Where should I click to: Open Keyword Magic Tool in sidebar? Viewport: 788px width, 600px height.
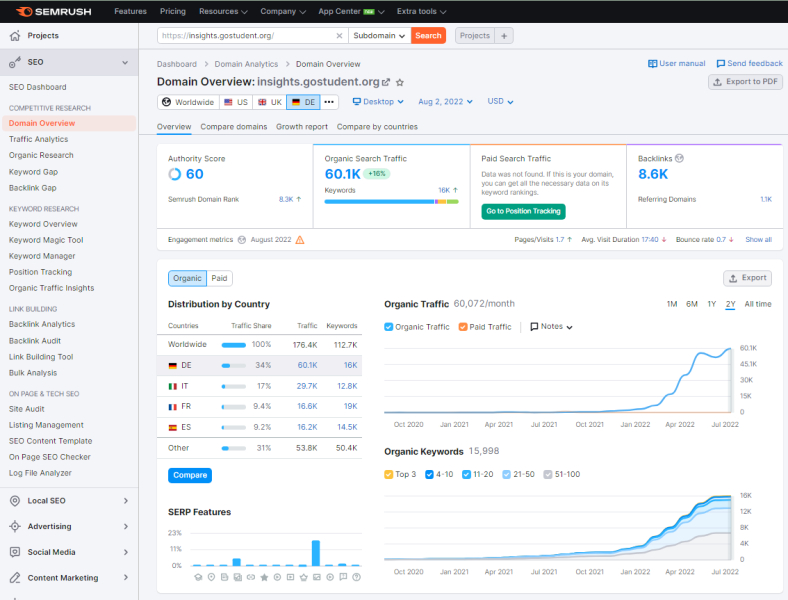pyautogui.click(x=46, y=240)
